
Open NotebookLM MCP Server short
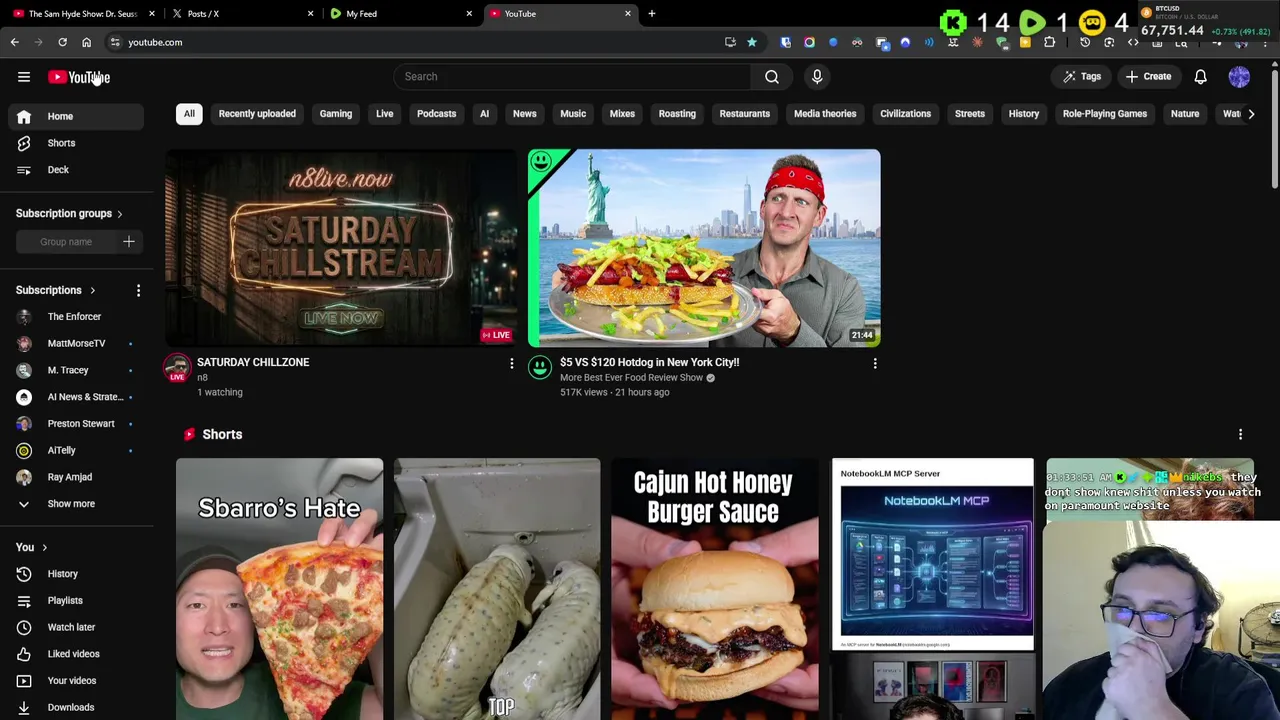point(933,589)
